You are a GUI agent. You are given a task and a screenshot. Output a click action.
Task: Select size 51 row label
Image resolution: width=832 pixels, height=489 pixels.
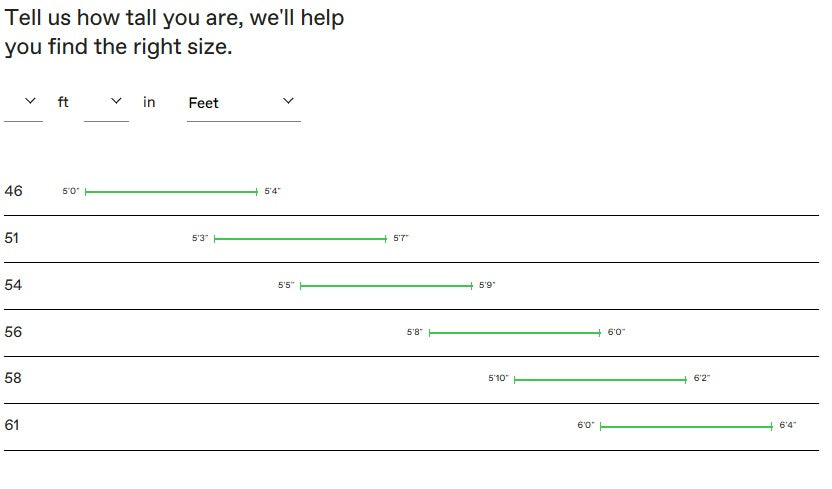coord(12,238)
